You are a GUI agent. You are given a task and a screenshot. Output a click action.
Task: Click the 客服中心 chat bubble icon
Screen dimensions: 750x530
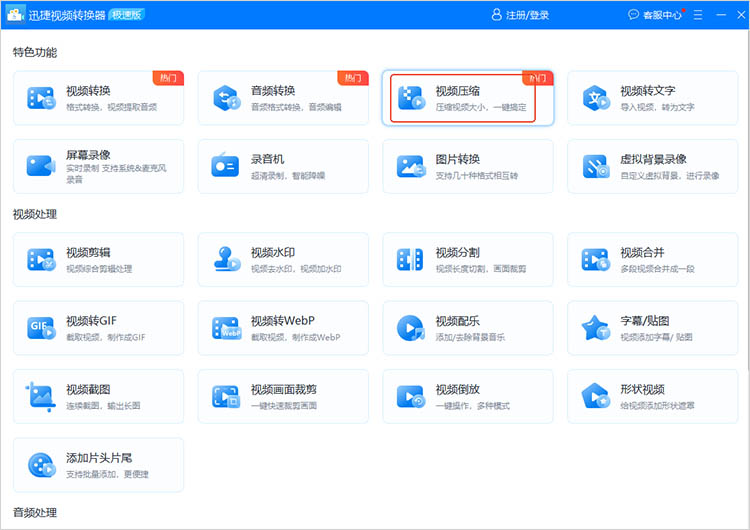[633, 14]
